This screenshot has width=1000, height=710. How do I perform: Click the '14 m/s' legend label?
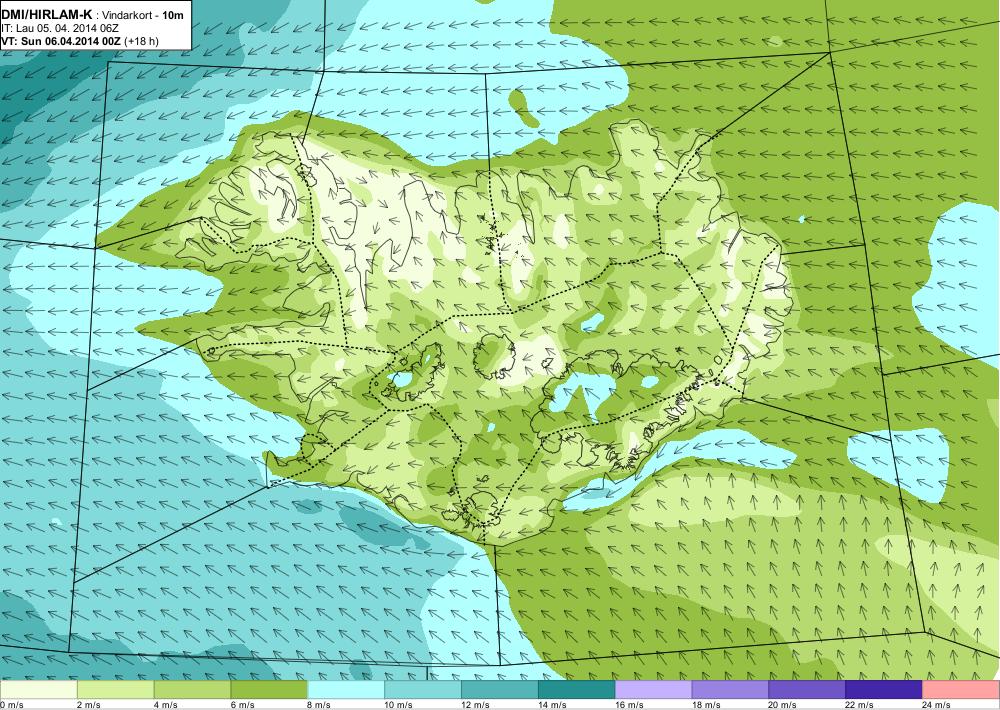[552, 705]
